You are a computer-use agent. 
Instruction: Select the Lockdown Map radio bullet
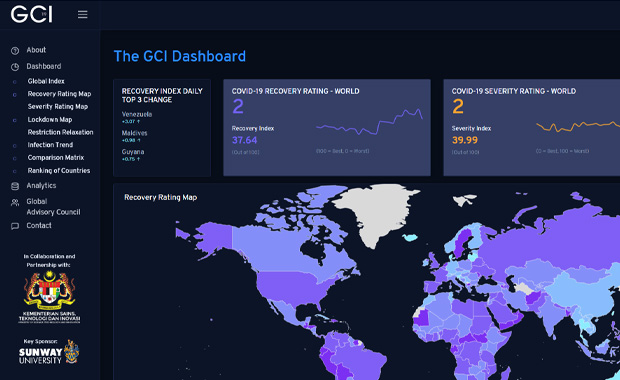tap(15, 120)
